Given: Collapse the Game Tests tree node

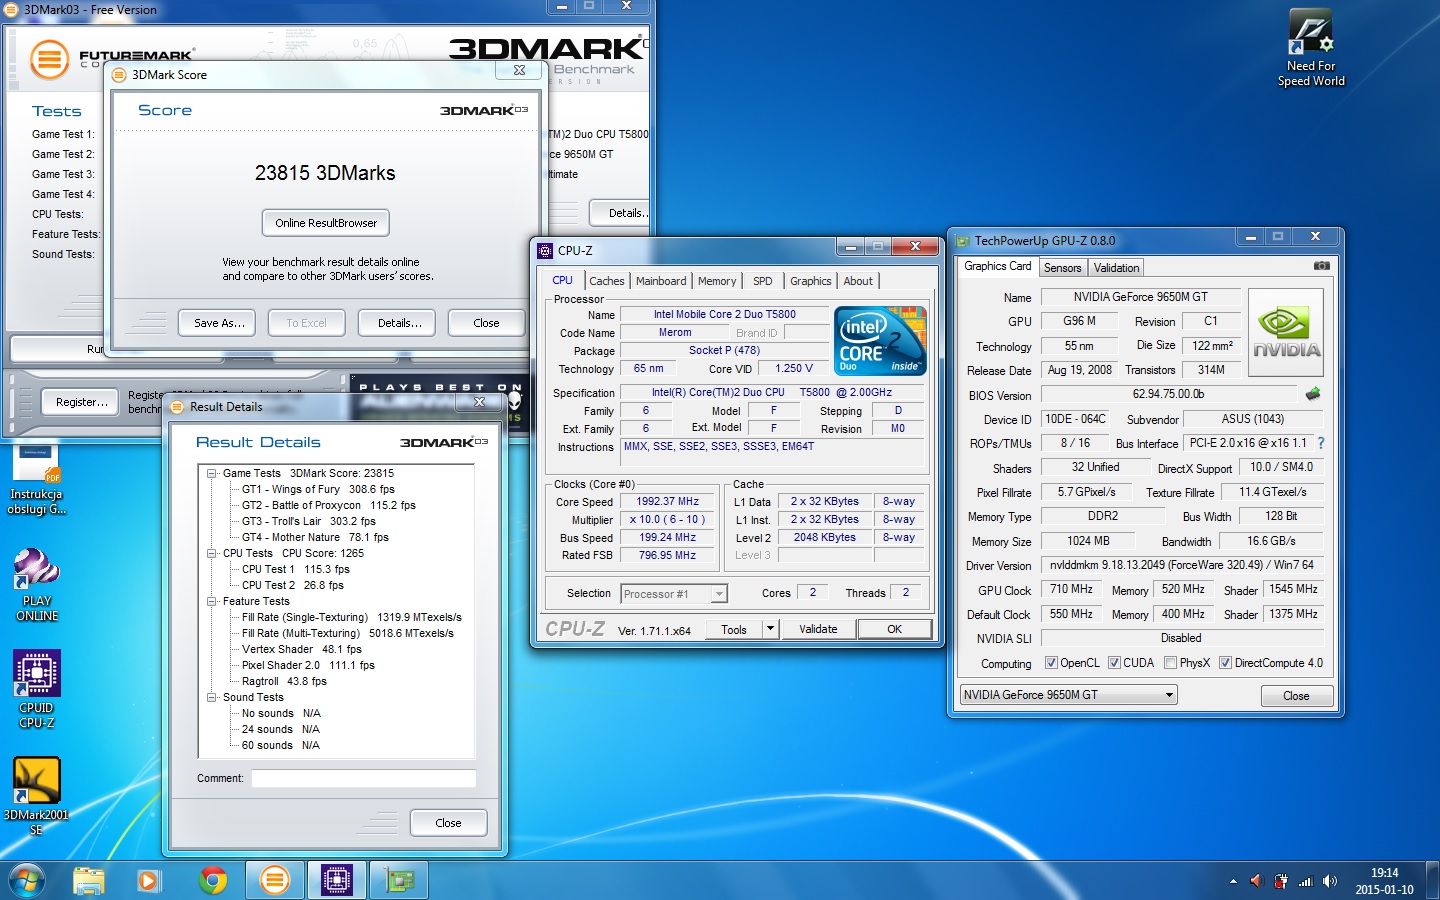Looking at the screenshot, I should 212,473.
